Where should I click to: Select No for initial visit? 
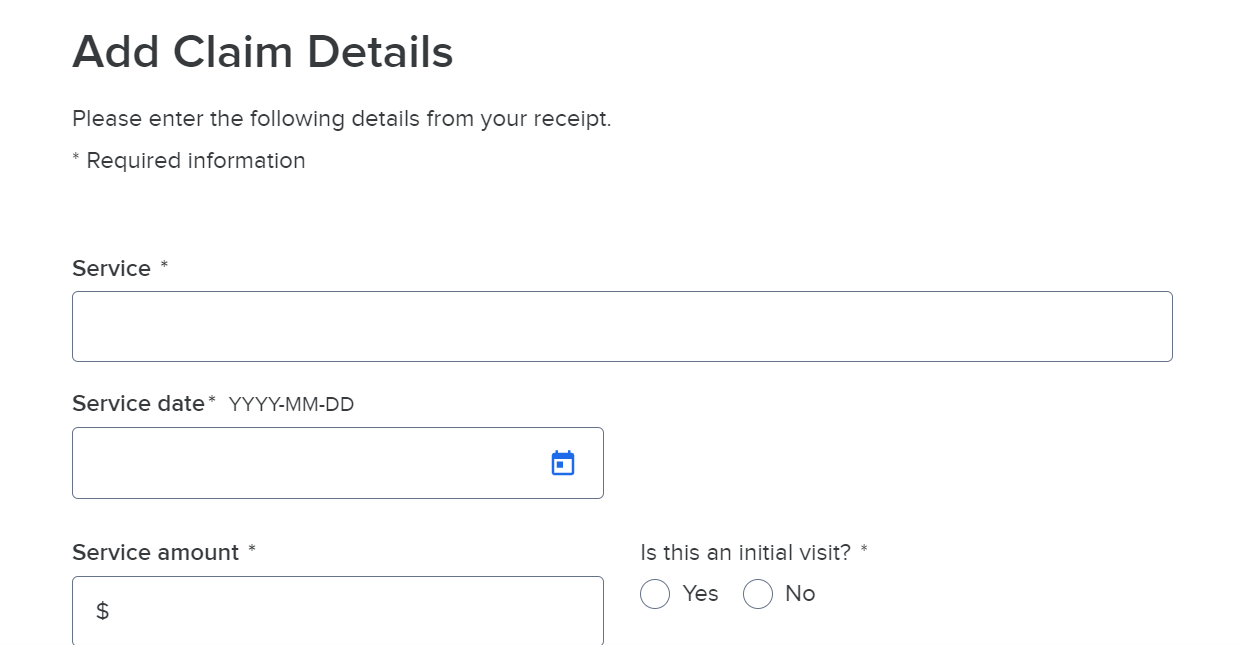coord(758,594)
